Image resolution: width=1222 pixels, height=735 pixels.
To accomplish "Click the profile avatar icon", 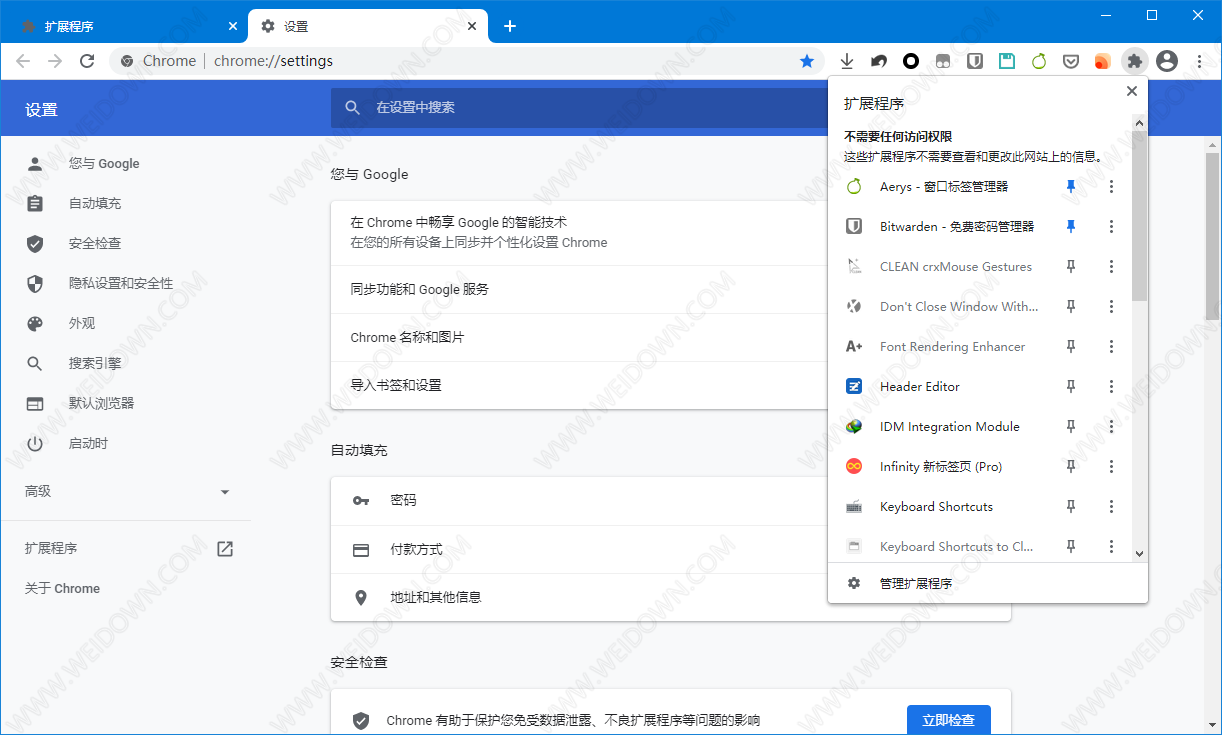I will 1166,61.
